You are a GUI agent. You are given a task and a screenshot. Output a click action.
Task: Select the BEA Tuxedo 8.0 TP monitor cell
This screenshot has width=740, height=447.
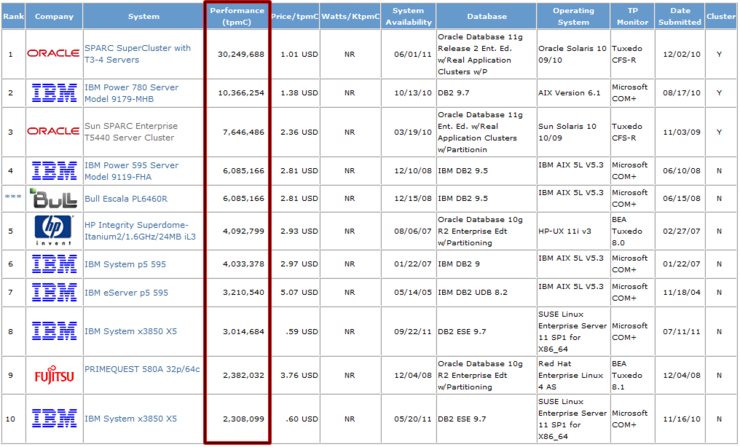coord(627,231)
